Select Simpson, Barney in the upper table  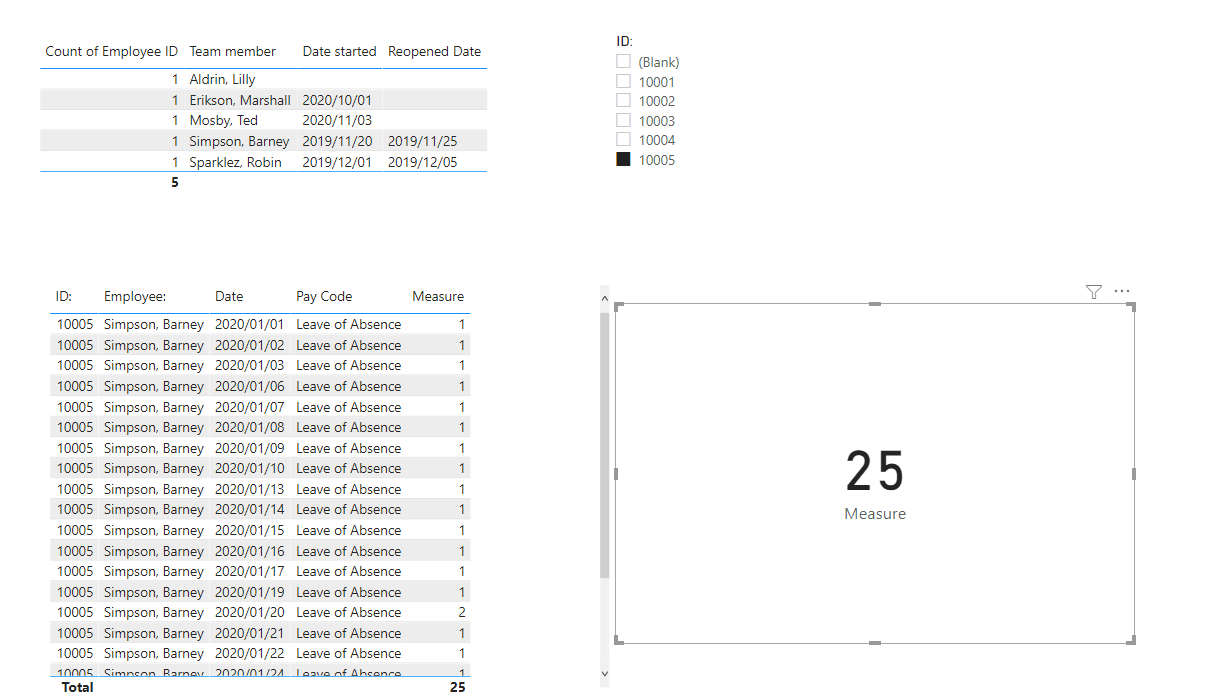click(240, 141)
